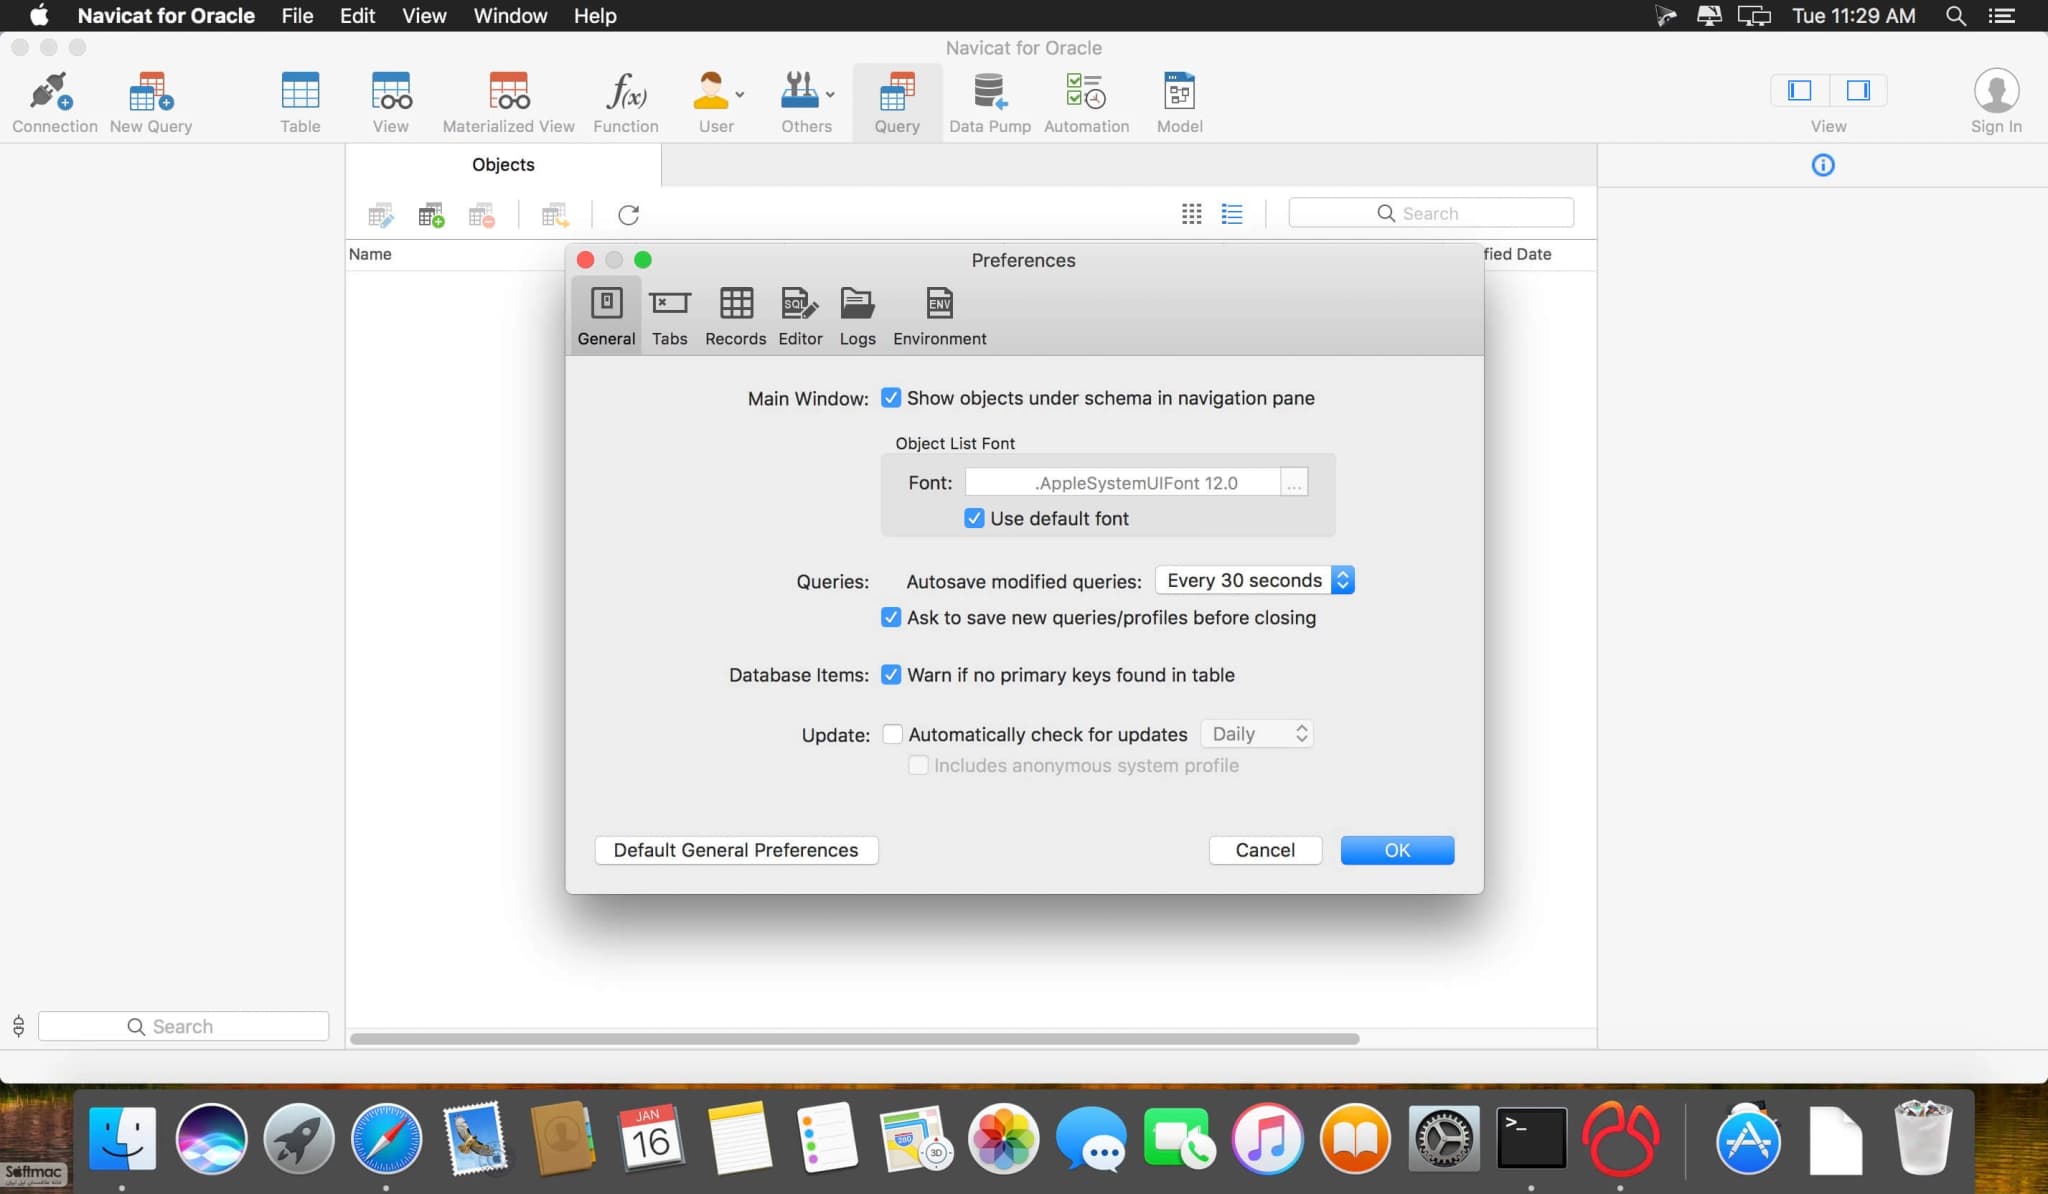Click the horizontal scrollbar in Objects list
2048x1194 pixels.
854,1039
